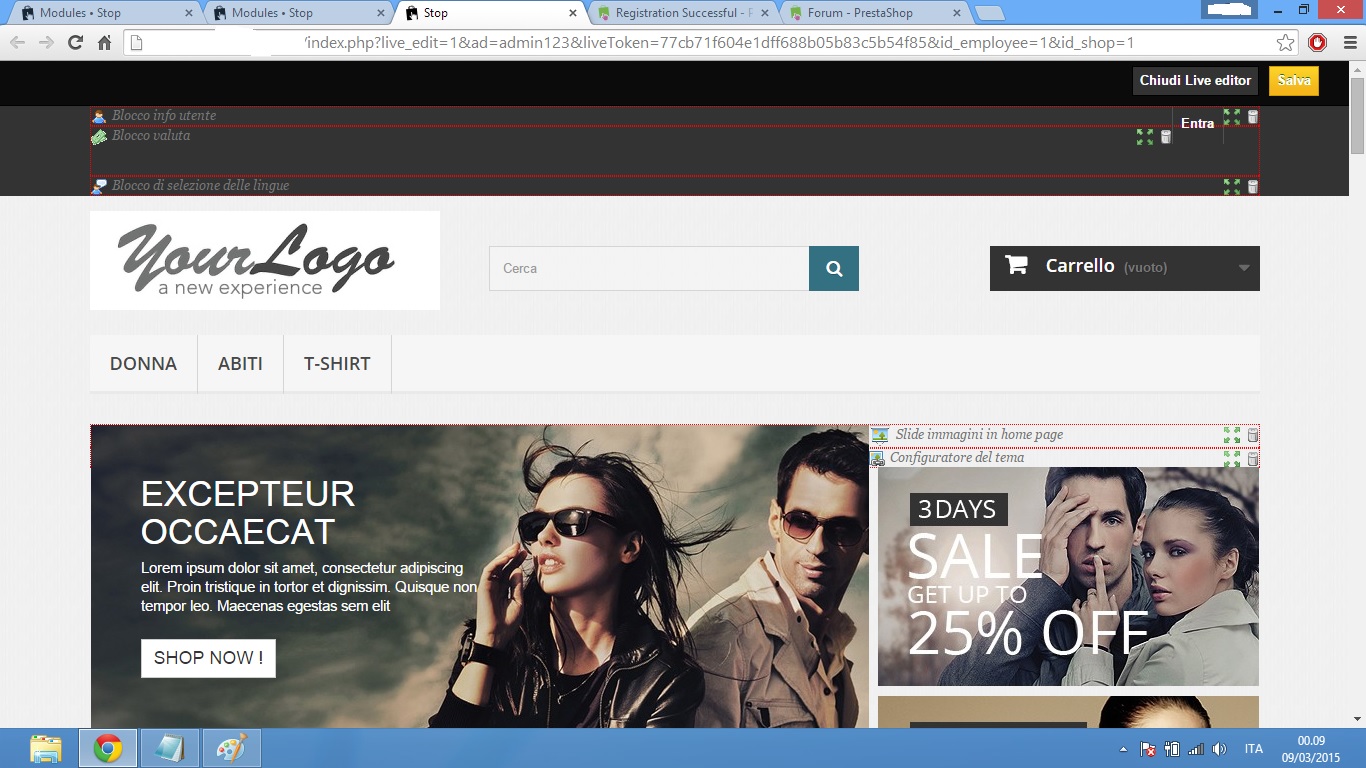1366x768 pixels.
Task: Click the 3 Days Sale banner
Action: (x=1068, y=577)
